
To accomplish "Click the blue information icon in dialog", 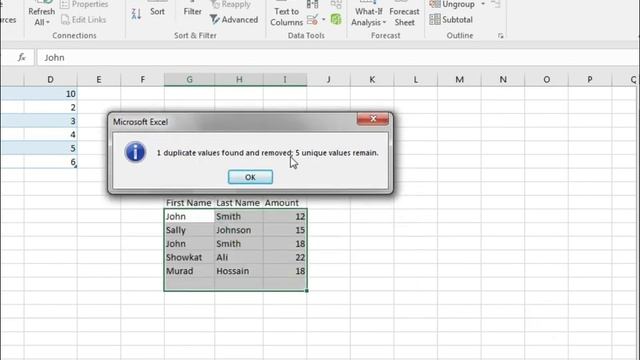I will [x=135, y=152].
